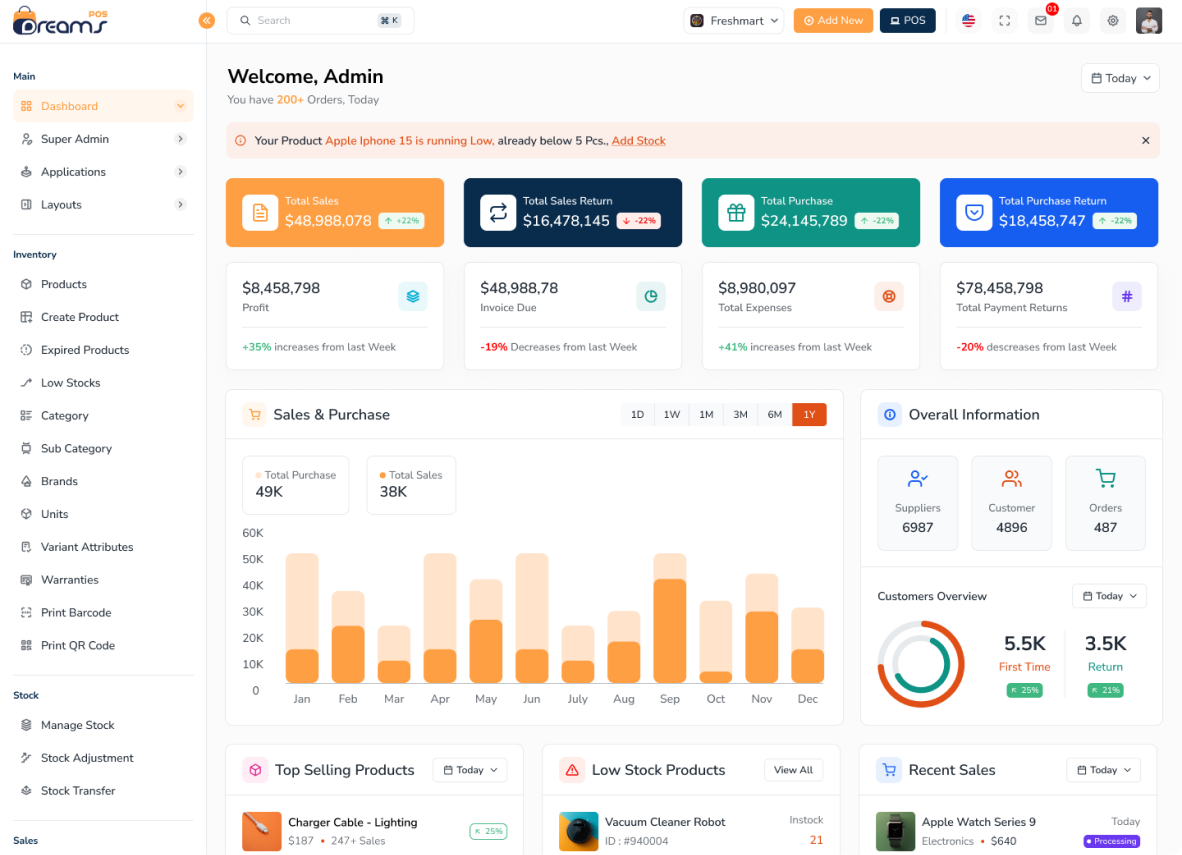1182x855 pixels.
Task: Click the Total Sales document icon
Action: [x=260, y=213]
